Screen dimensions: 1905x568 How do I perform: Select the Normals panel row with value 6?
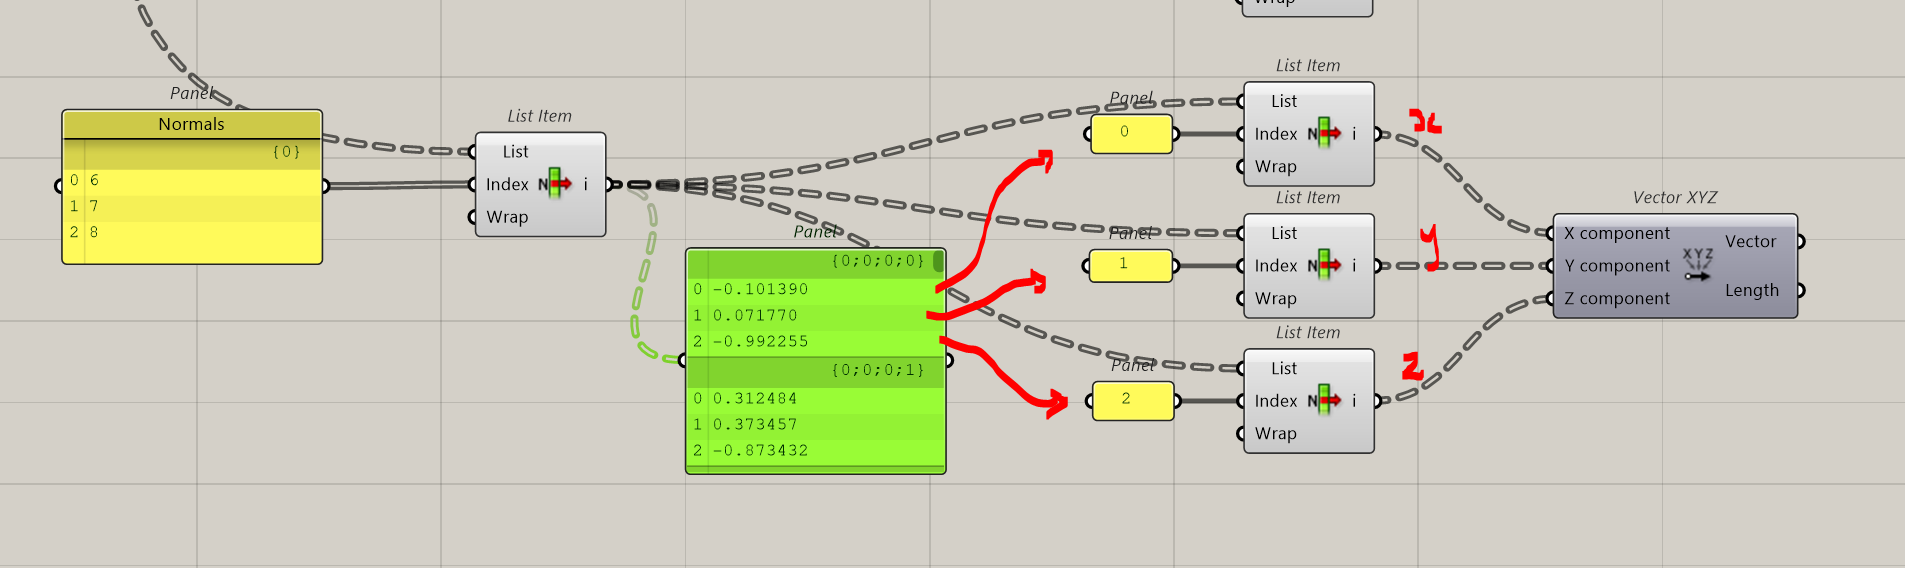(192, 180)
